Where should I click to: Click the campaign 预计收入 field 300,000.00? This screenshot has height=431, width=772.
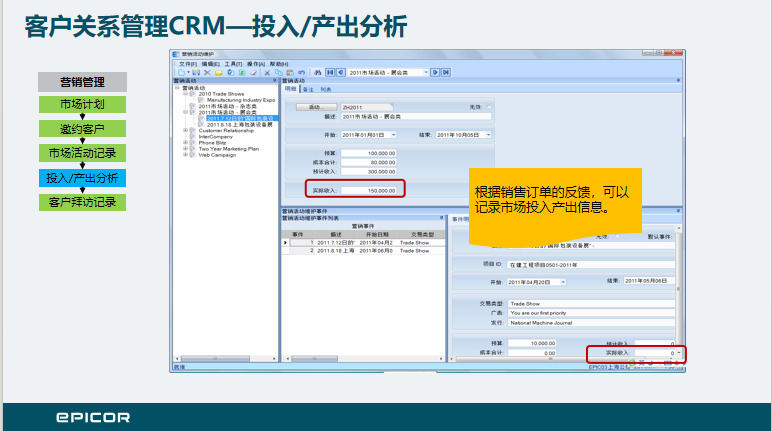point(368,172)
